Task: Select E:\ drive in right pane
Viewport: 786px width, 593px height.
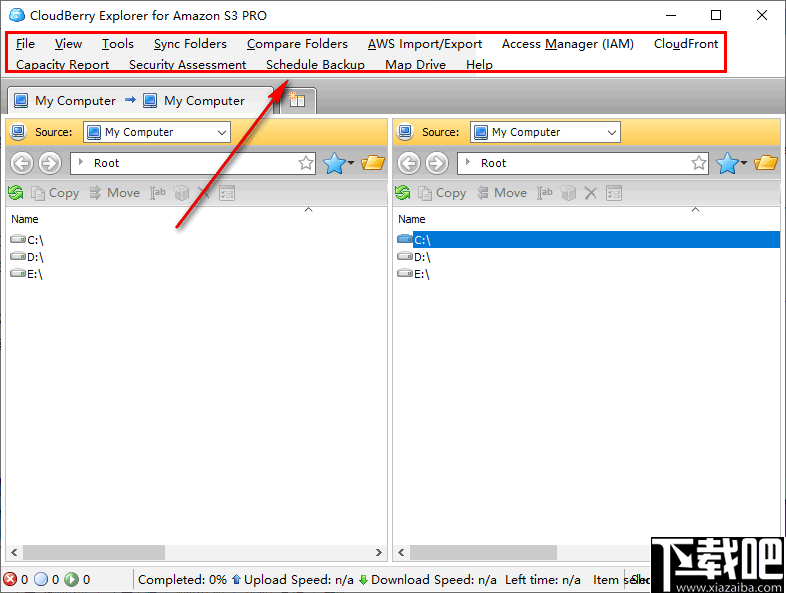Action: 414,274
